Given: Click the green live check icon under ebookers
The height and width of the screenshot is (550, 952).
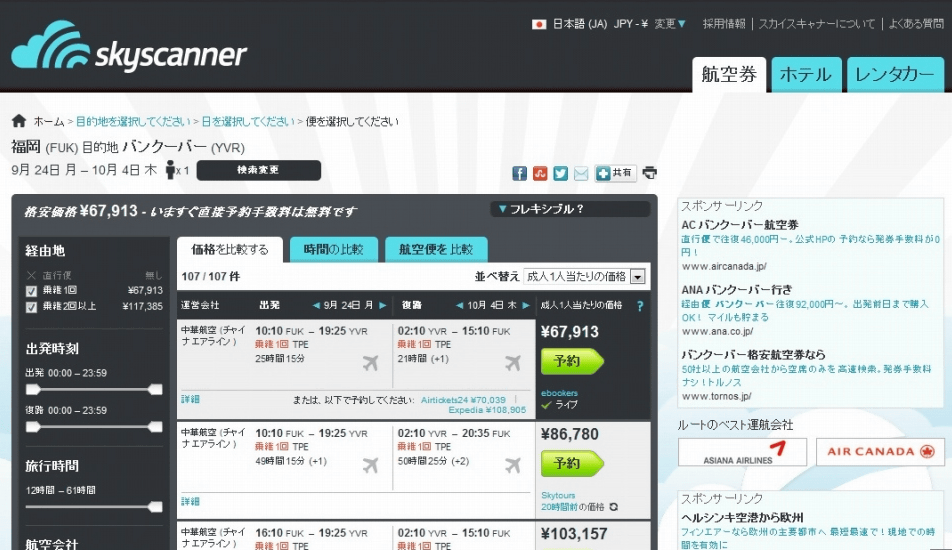Looking at the screenshot, I should pyautogui.click(x=546, y=405).
